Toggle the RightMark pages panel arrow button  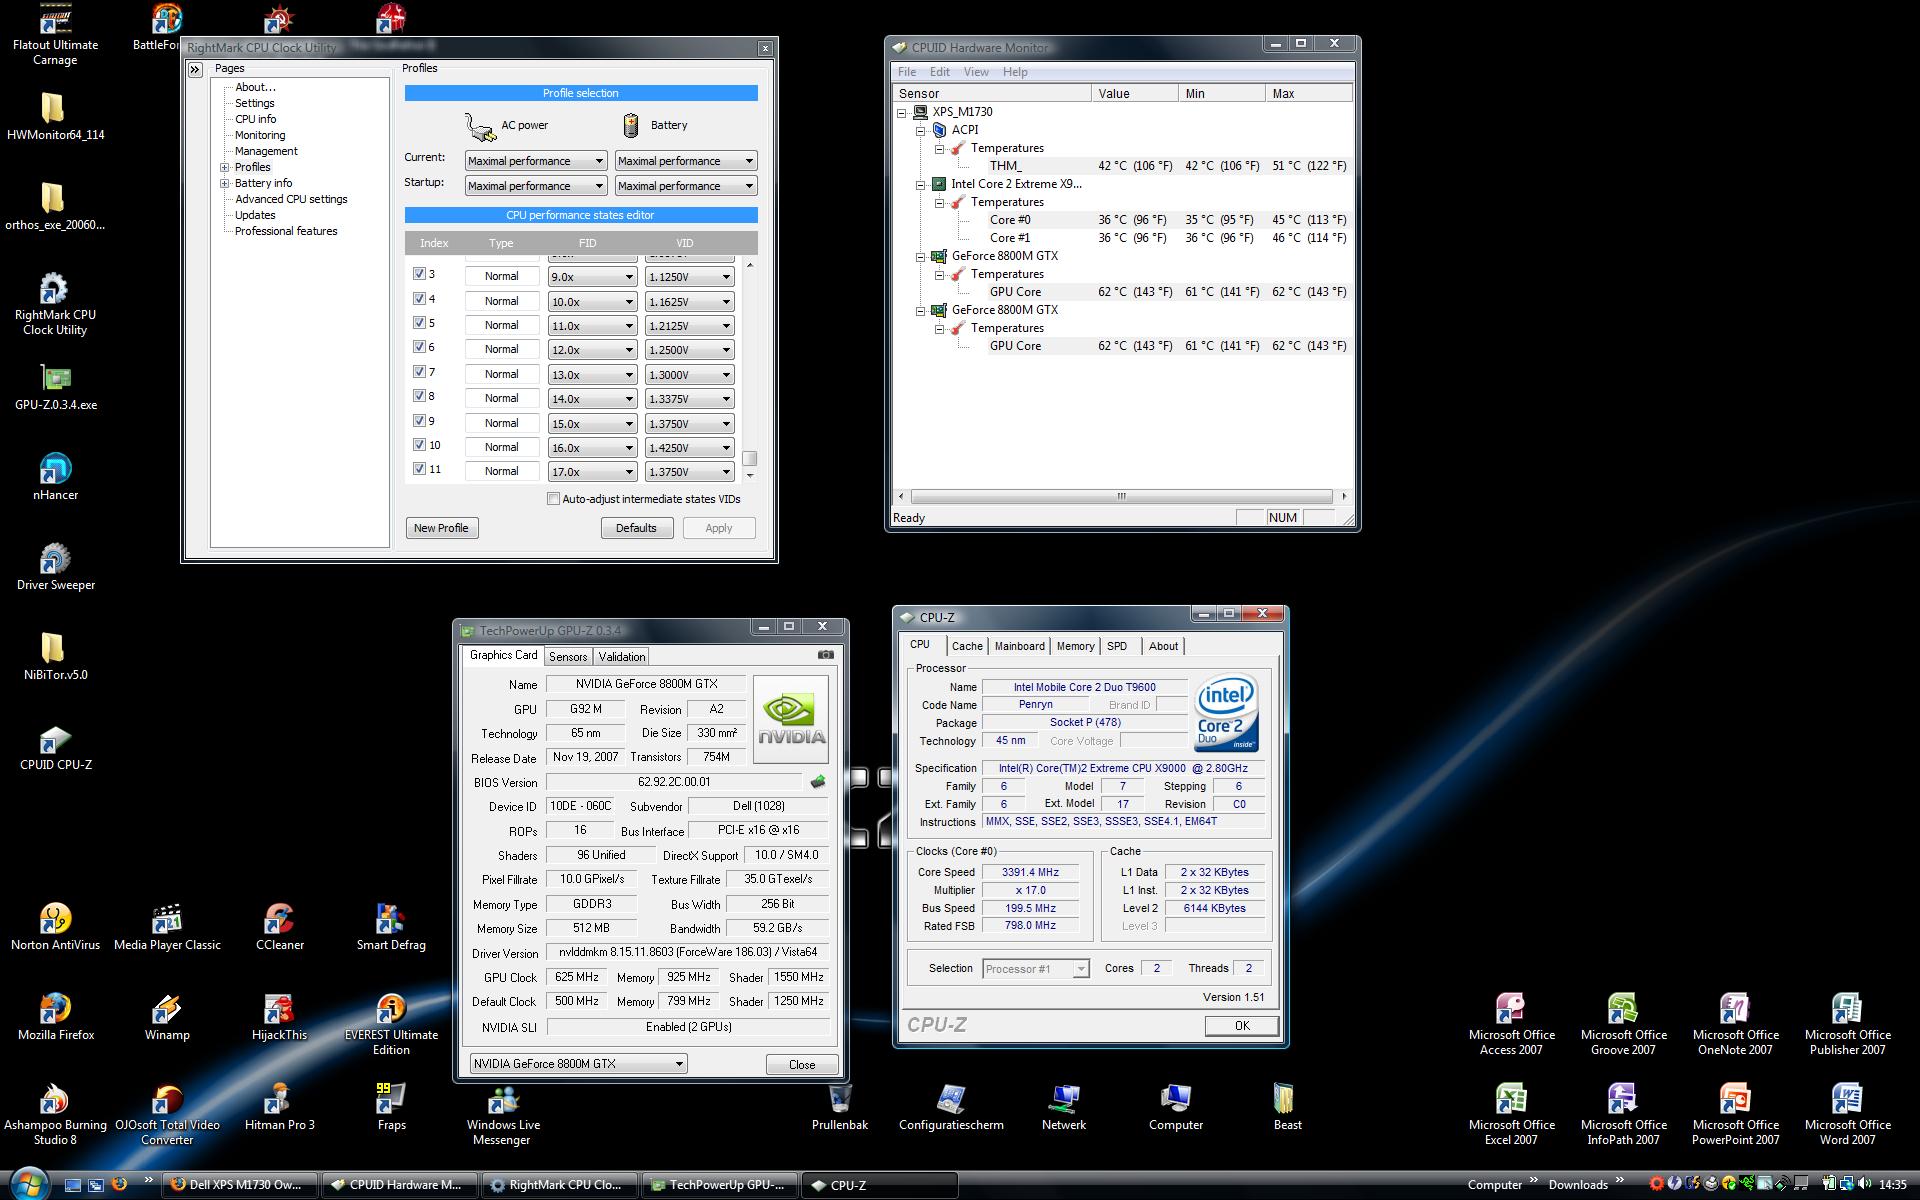click(x=195, y=69)
